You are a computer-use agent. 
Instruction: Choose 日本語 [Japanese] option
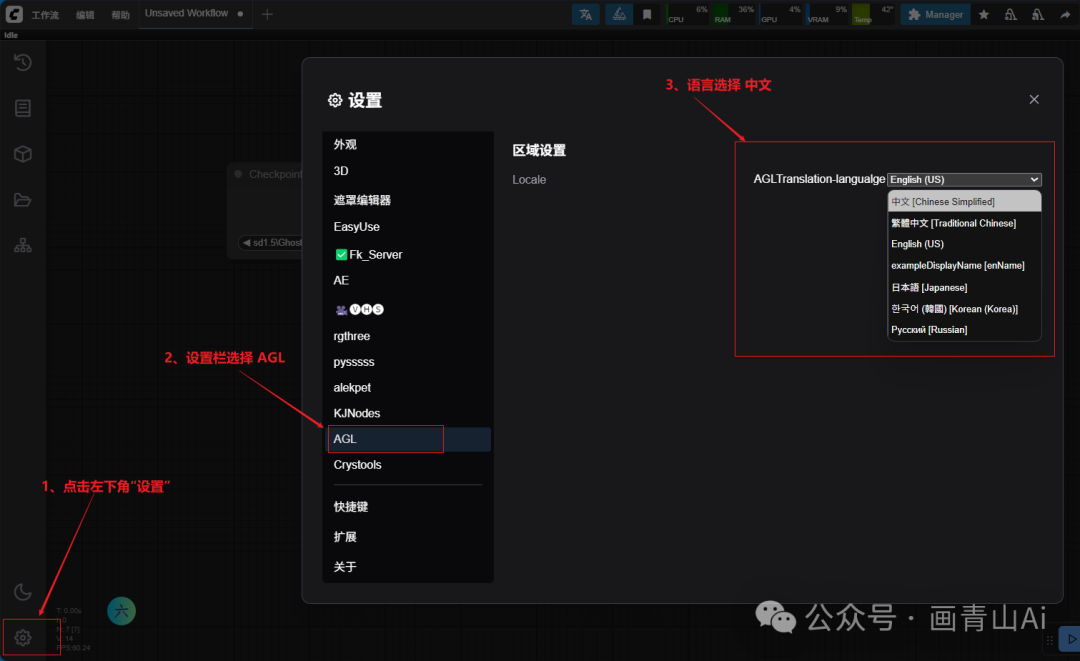(964, 287)
